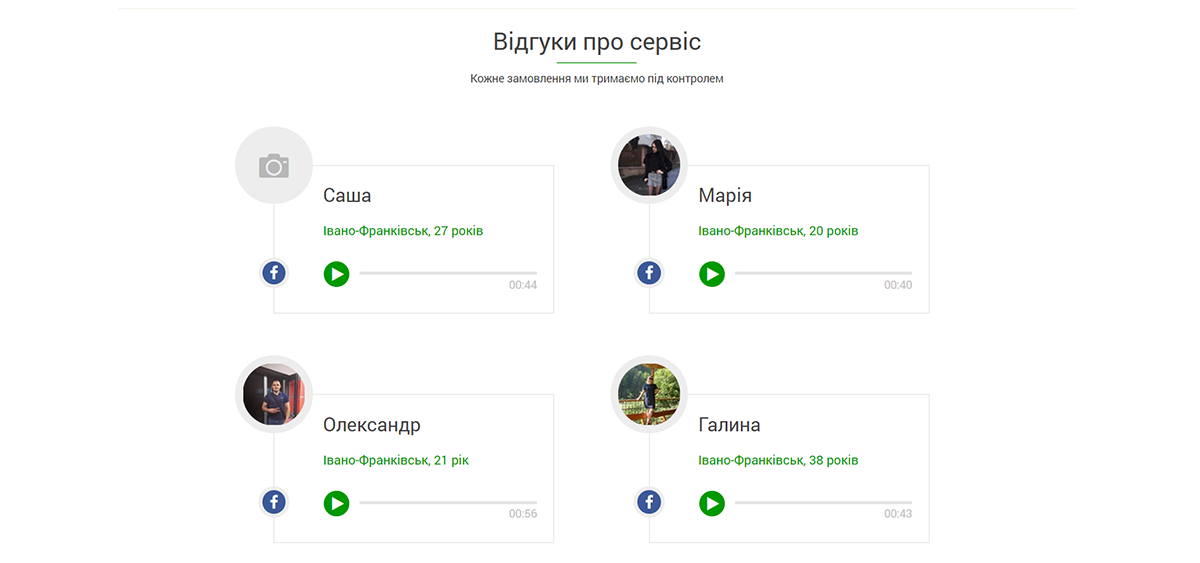
Task: Open Марія's Facebook profile icon
Action: pos(649,272)
